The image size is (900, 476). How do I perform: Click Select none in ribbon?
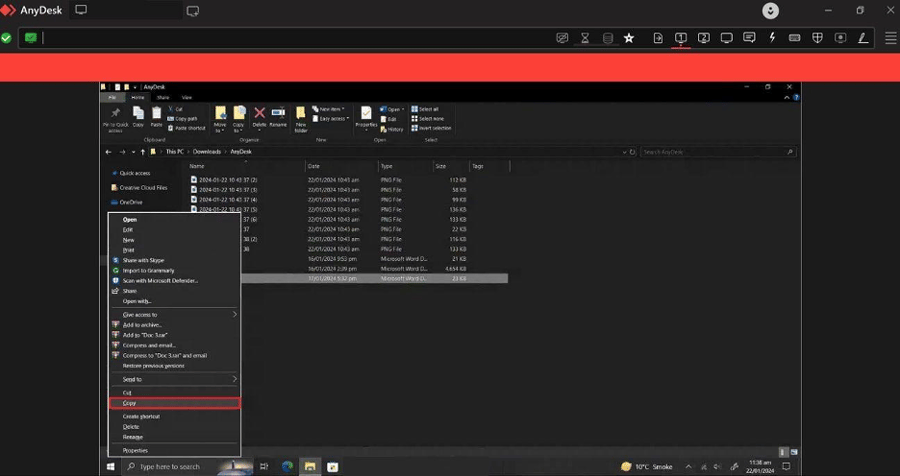pos(428,119)
